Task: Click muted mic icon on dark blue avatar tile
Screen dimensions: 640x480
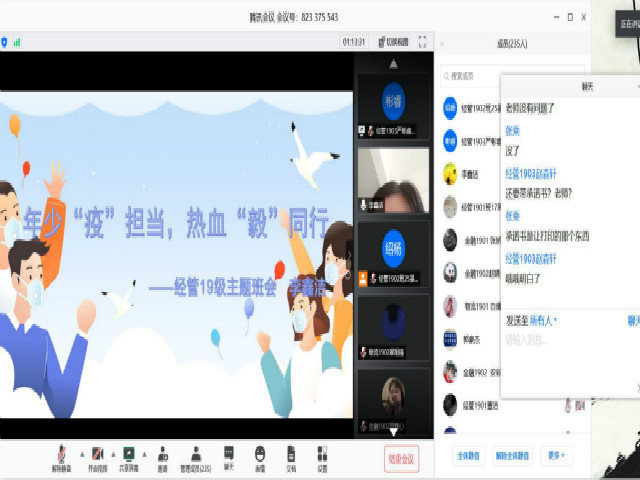Action: [363, 352]
